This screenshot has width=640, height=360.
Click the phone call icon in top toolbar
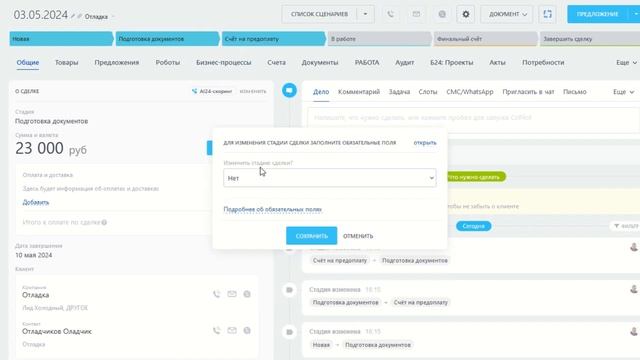tap(391, 14)
